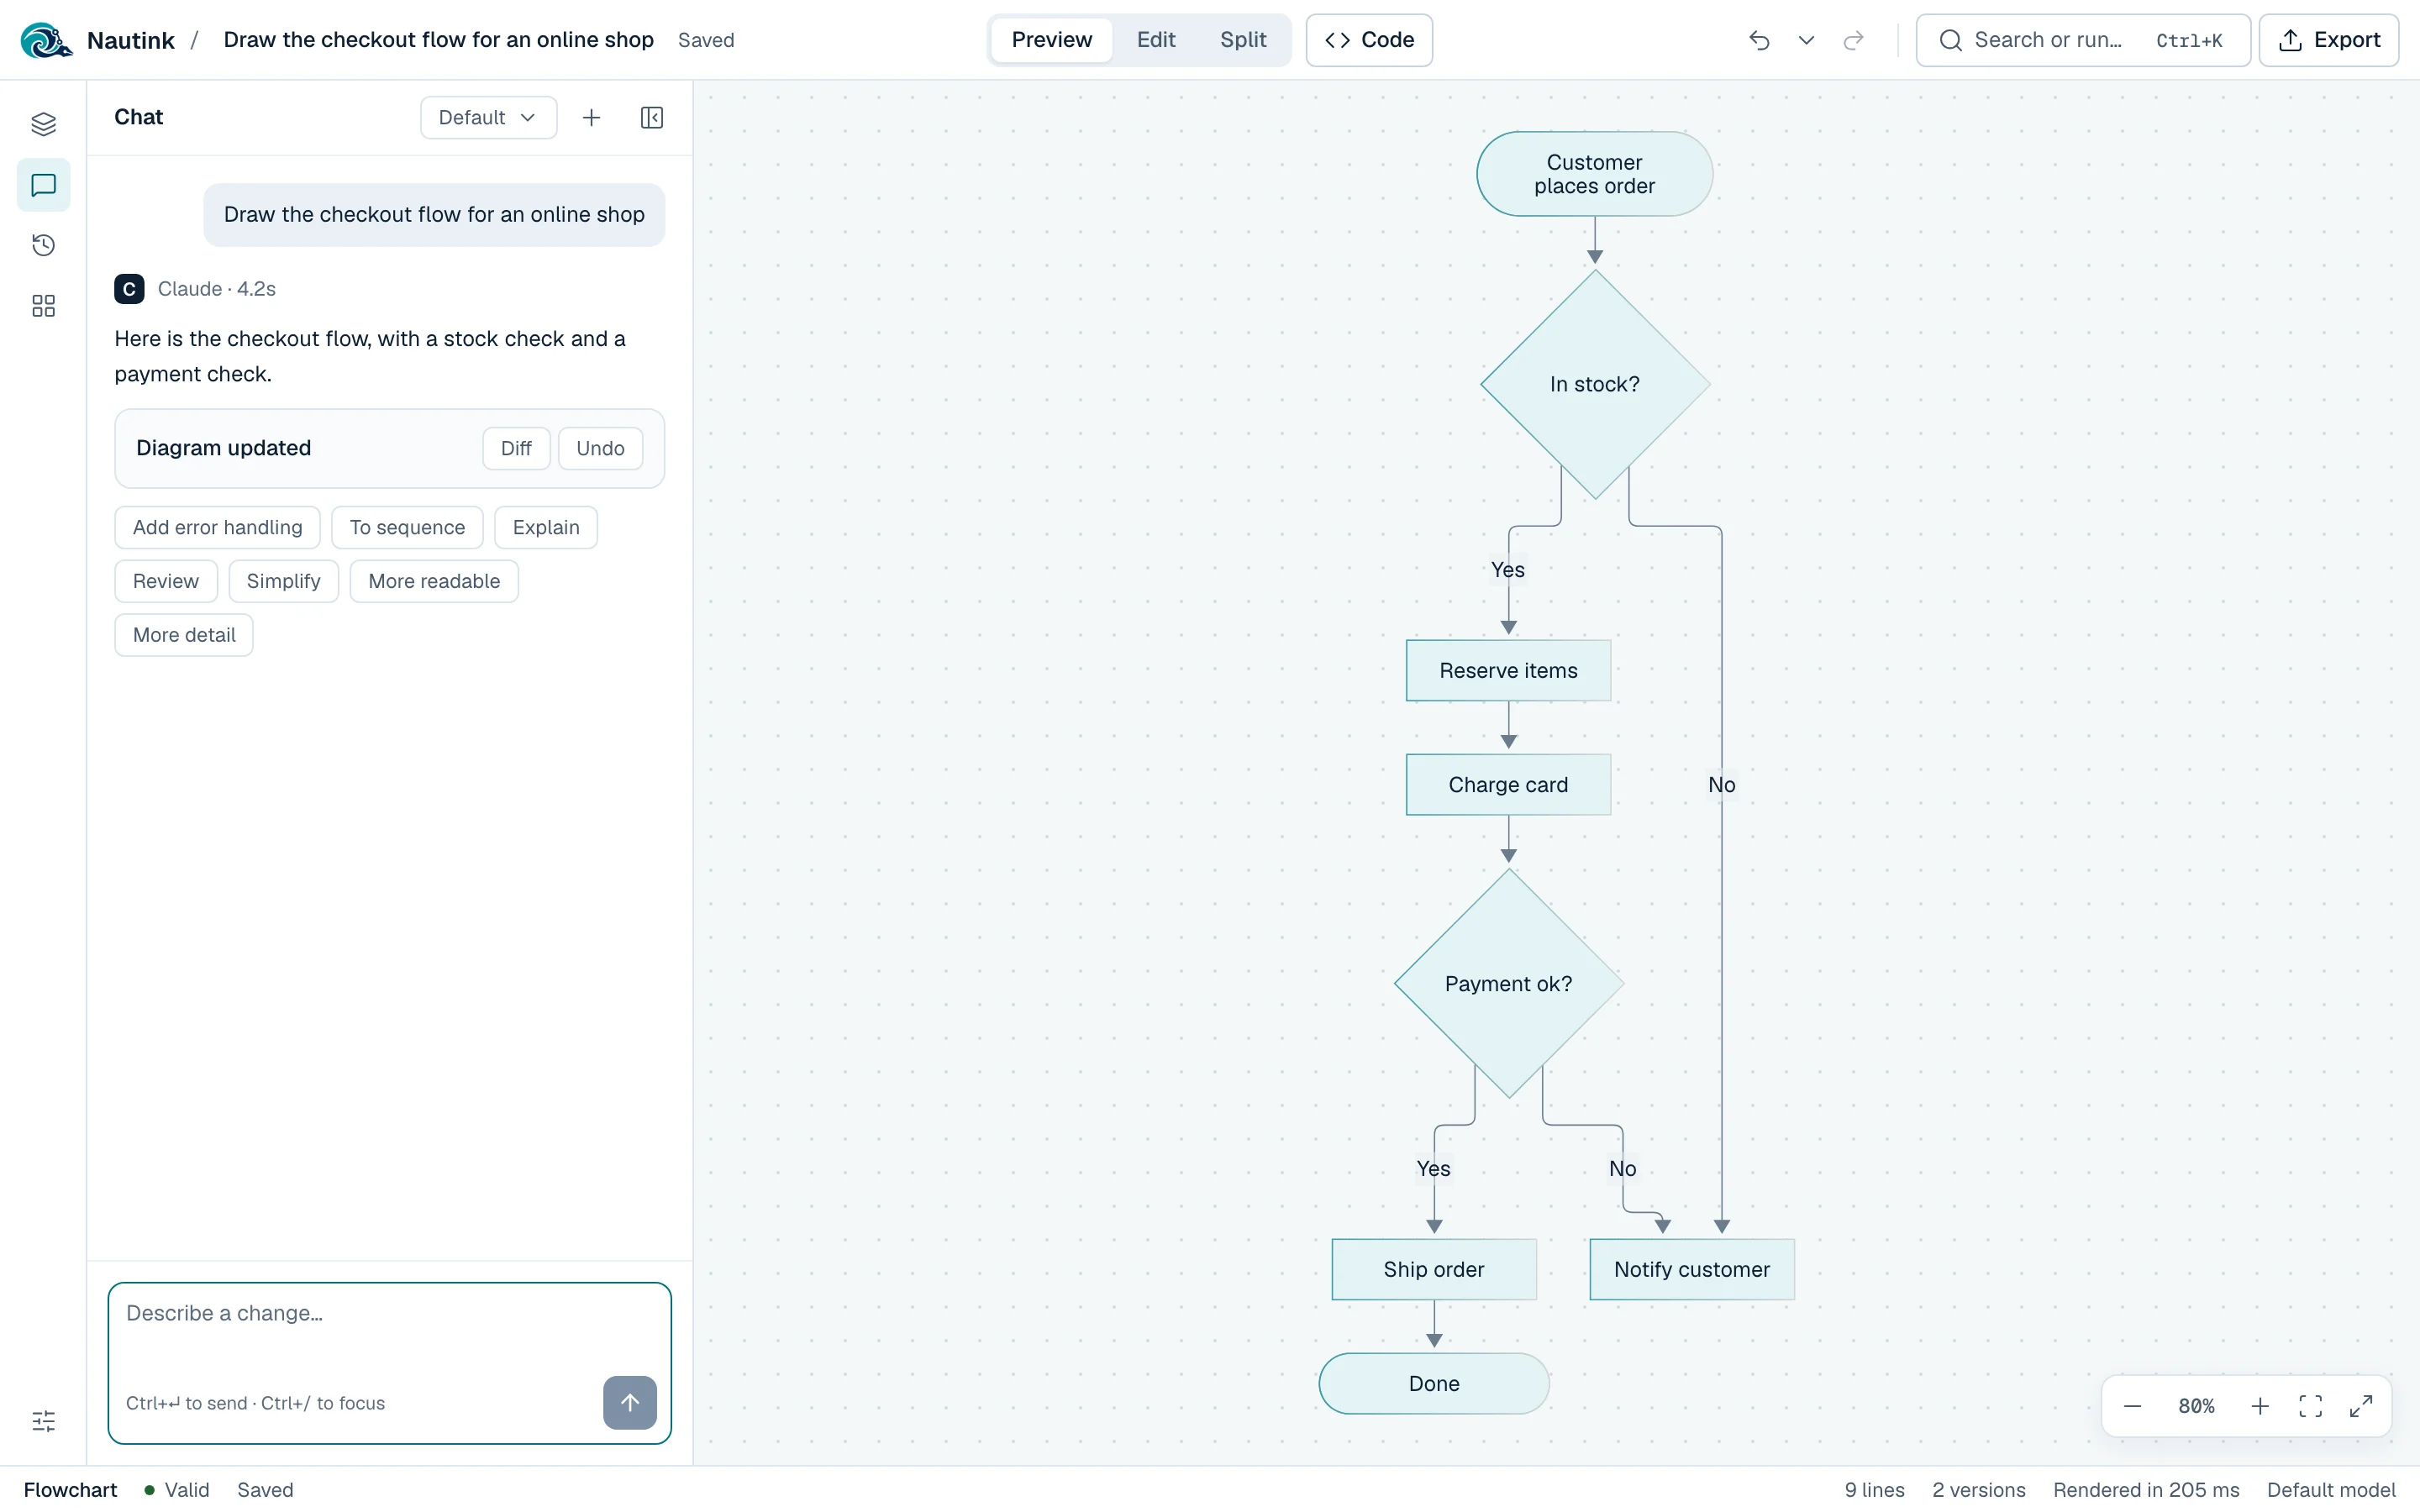The image size is (2420, 1512).
Task: Click the Chat panel heading
Action: 139,117
